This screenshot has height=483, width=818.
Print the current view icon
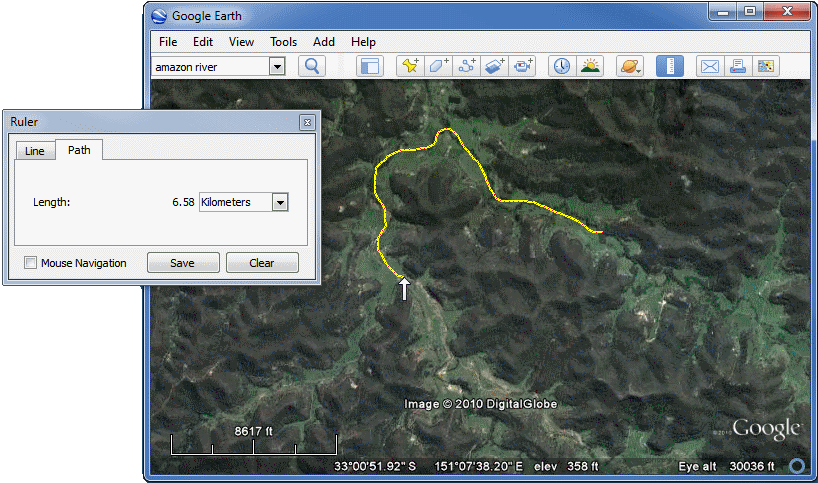(738, 66)
